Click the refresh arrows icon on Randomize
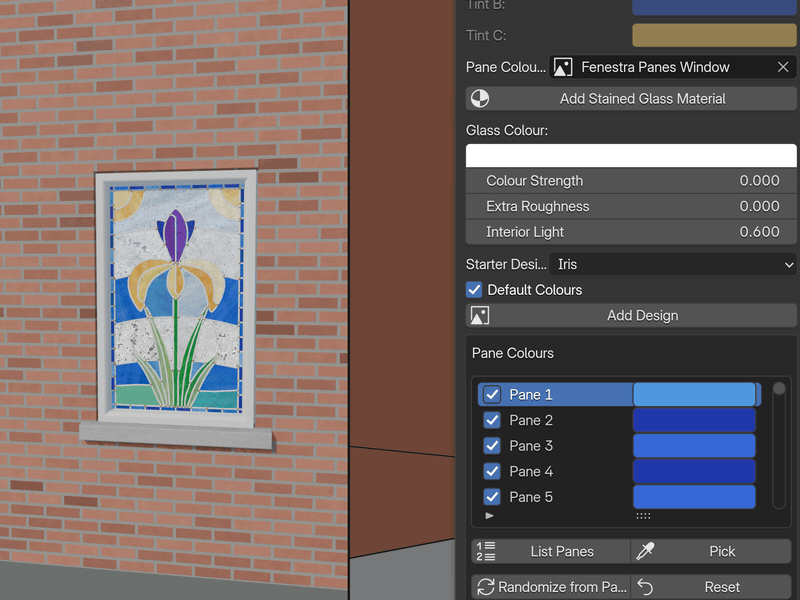800x600 pixels. point(486,587)
